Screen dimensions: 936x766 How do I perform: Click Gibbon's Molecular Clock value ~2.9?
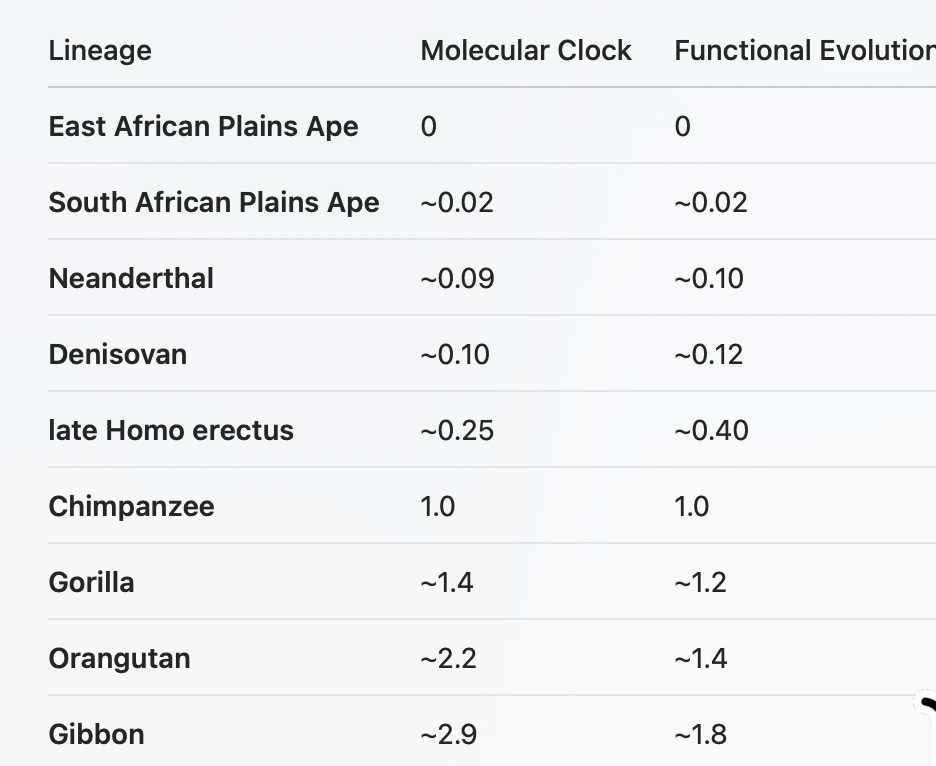[x=448, y=734]
